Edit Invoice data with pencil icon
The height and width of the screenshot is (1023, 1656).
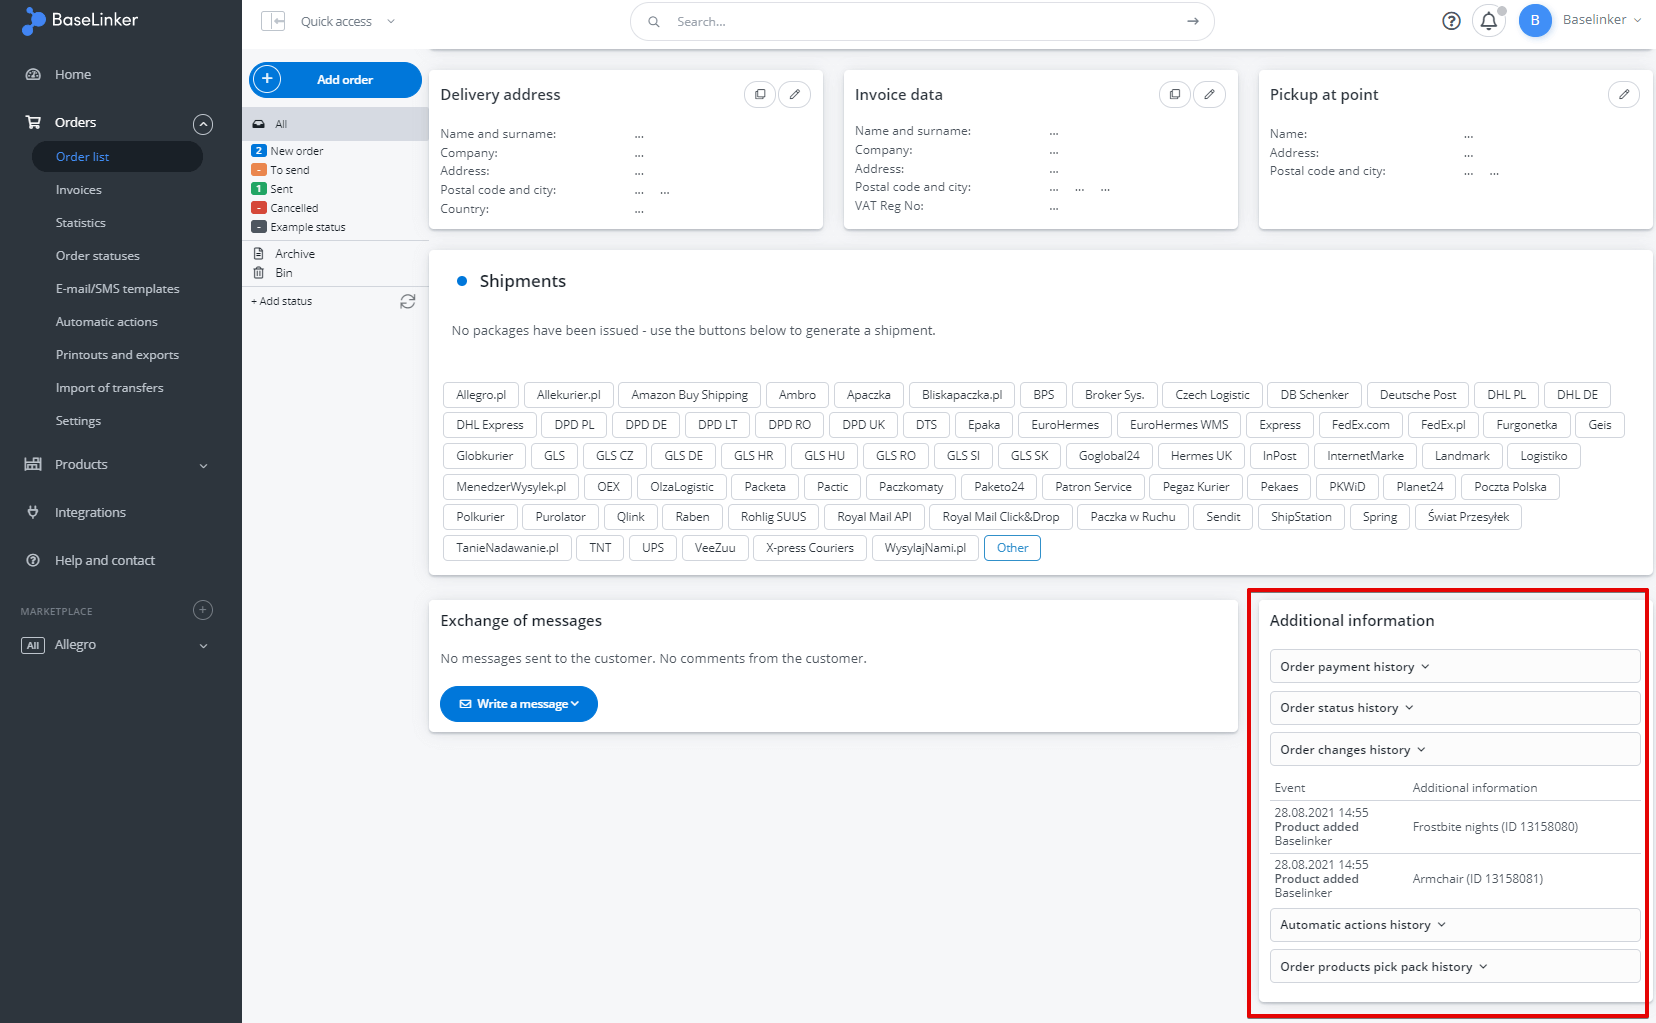coord(1210,94)
